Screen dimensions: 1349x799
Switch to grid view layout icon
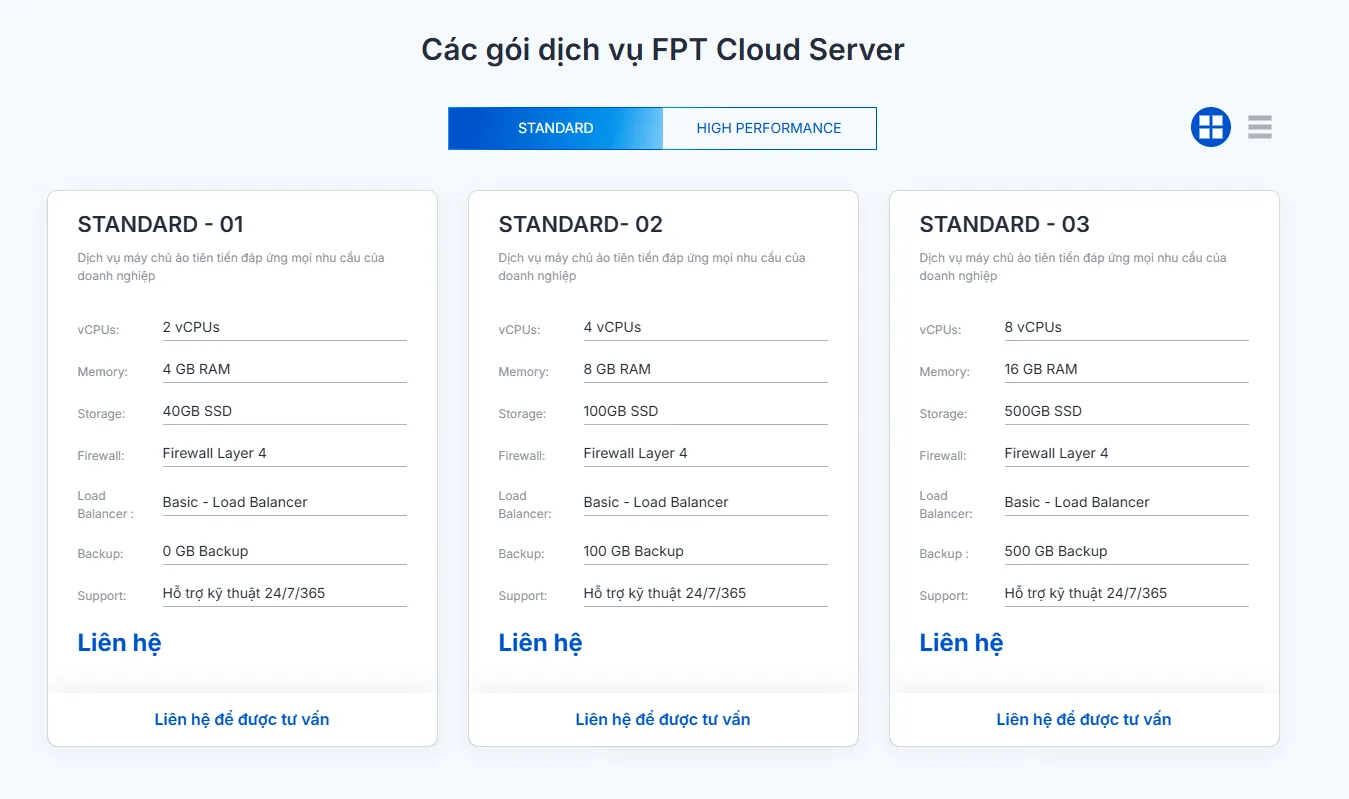tap(1210, 127)
